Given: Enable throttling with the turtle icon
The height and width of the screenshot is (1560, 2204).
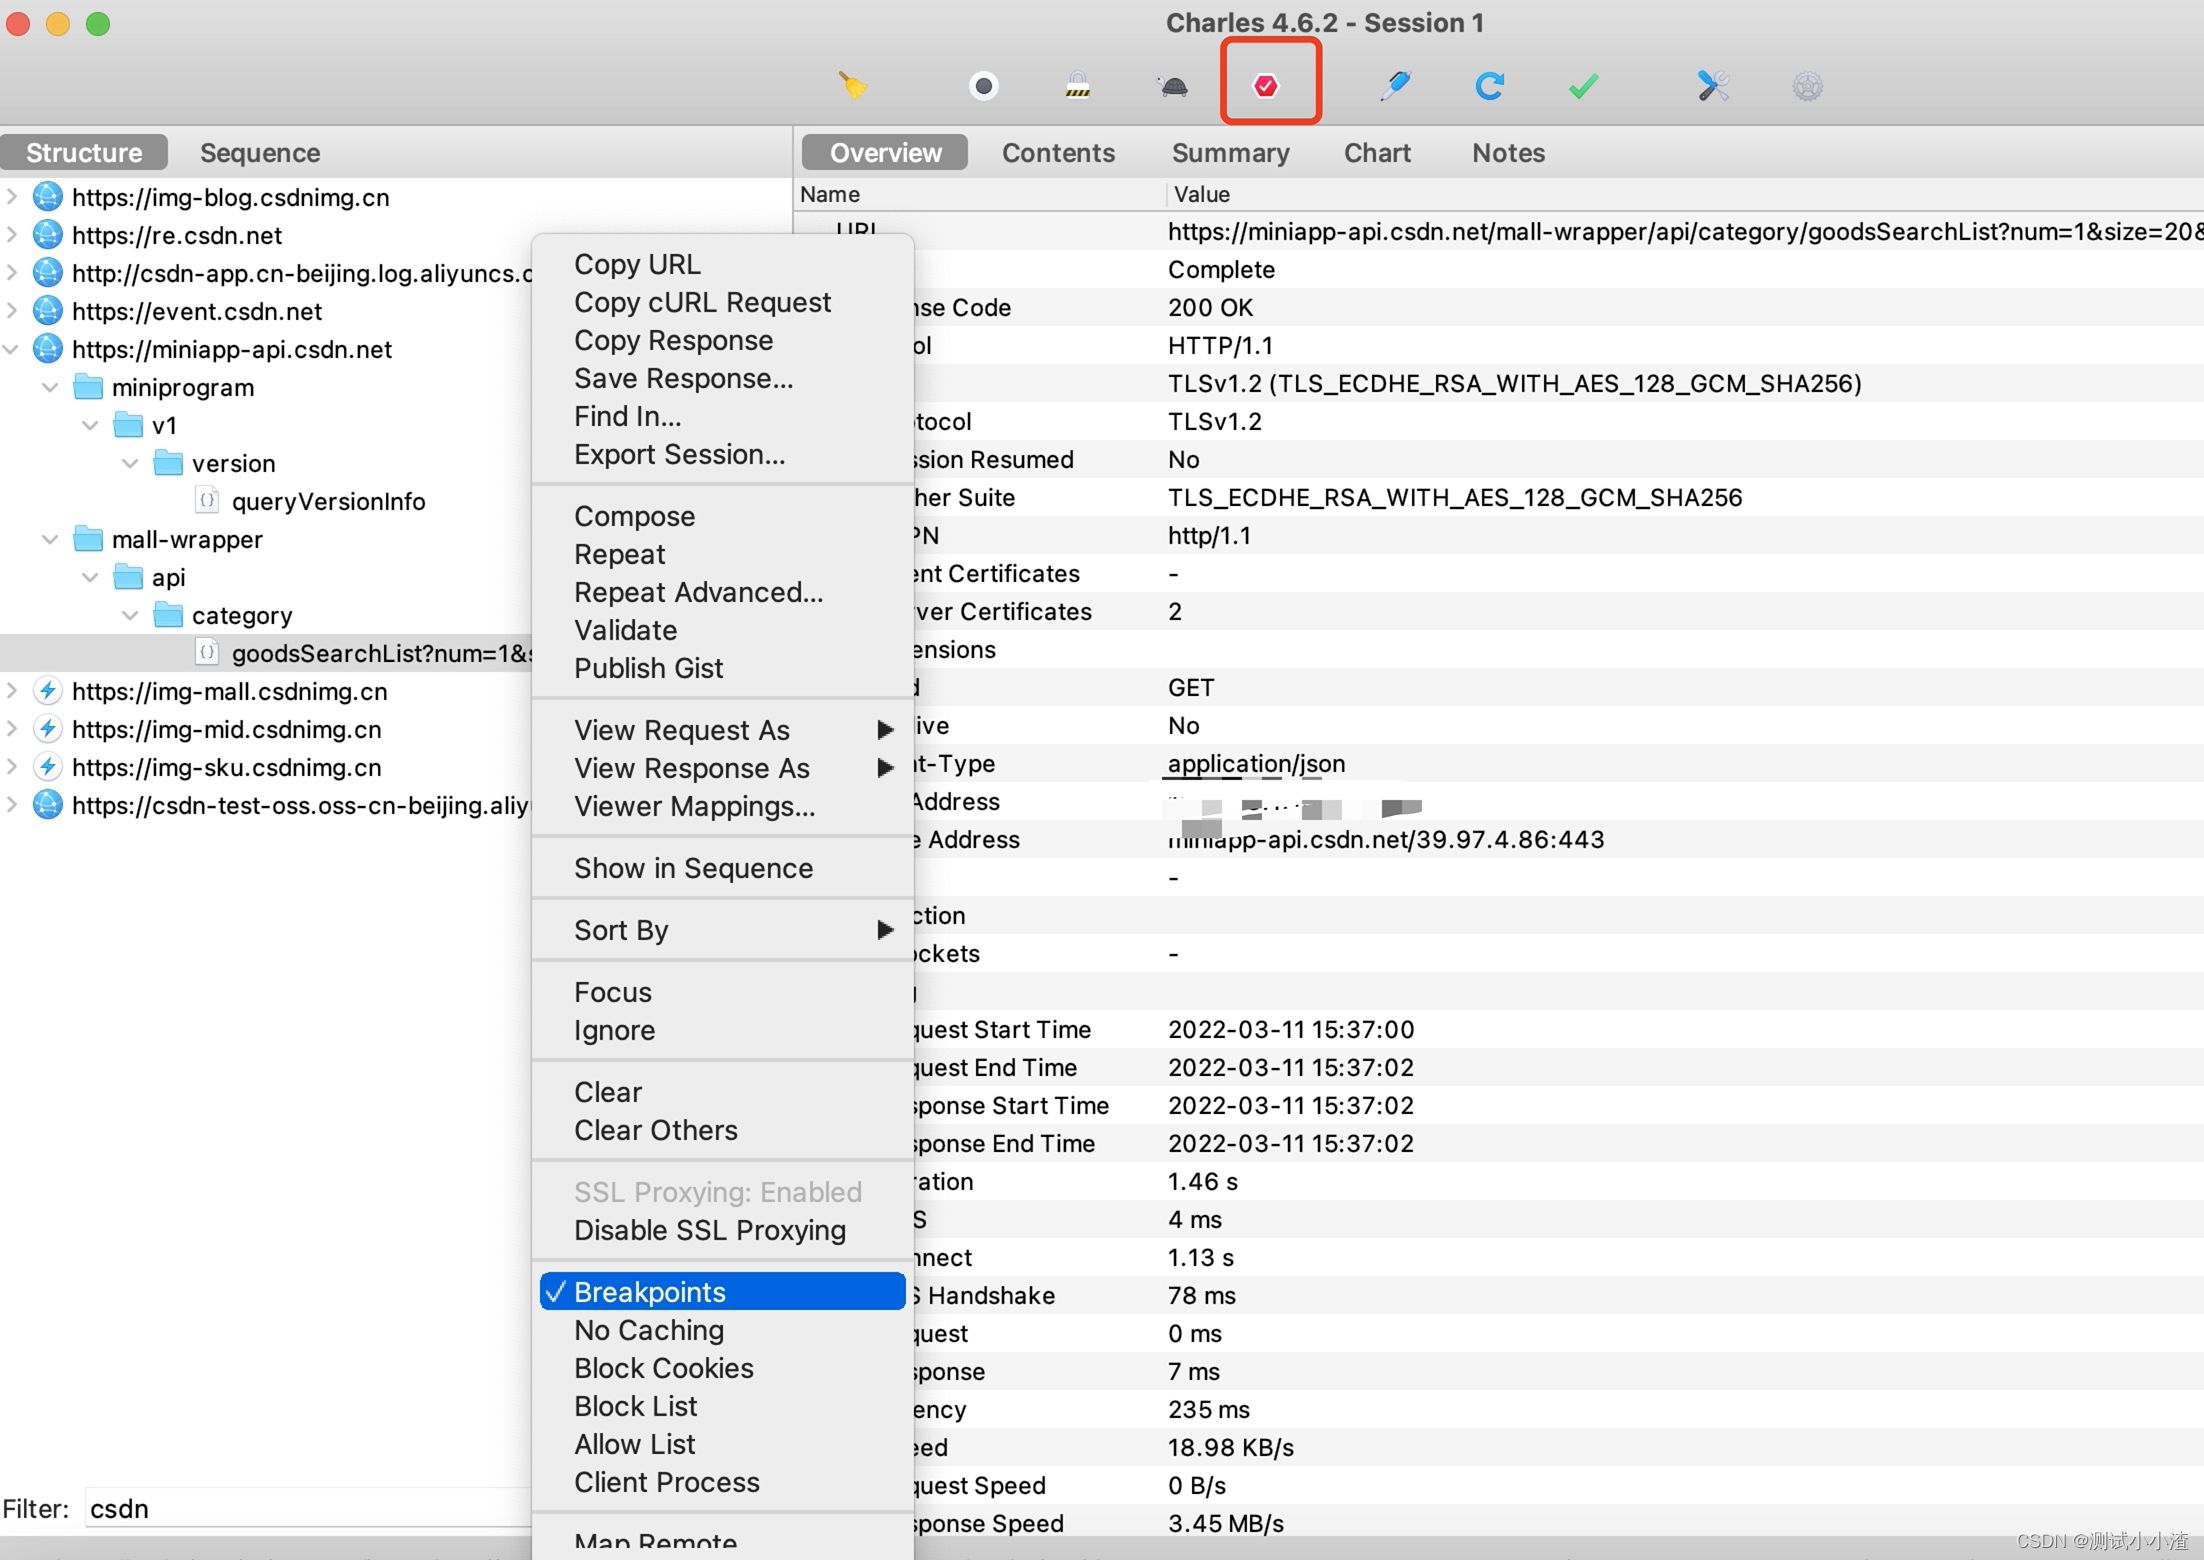Looking at the screenshot, I should (x=1174, y=86).
